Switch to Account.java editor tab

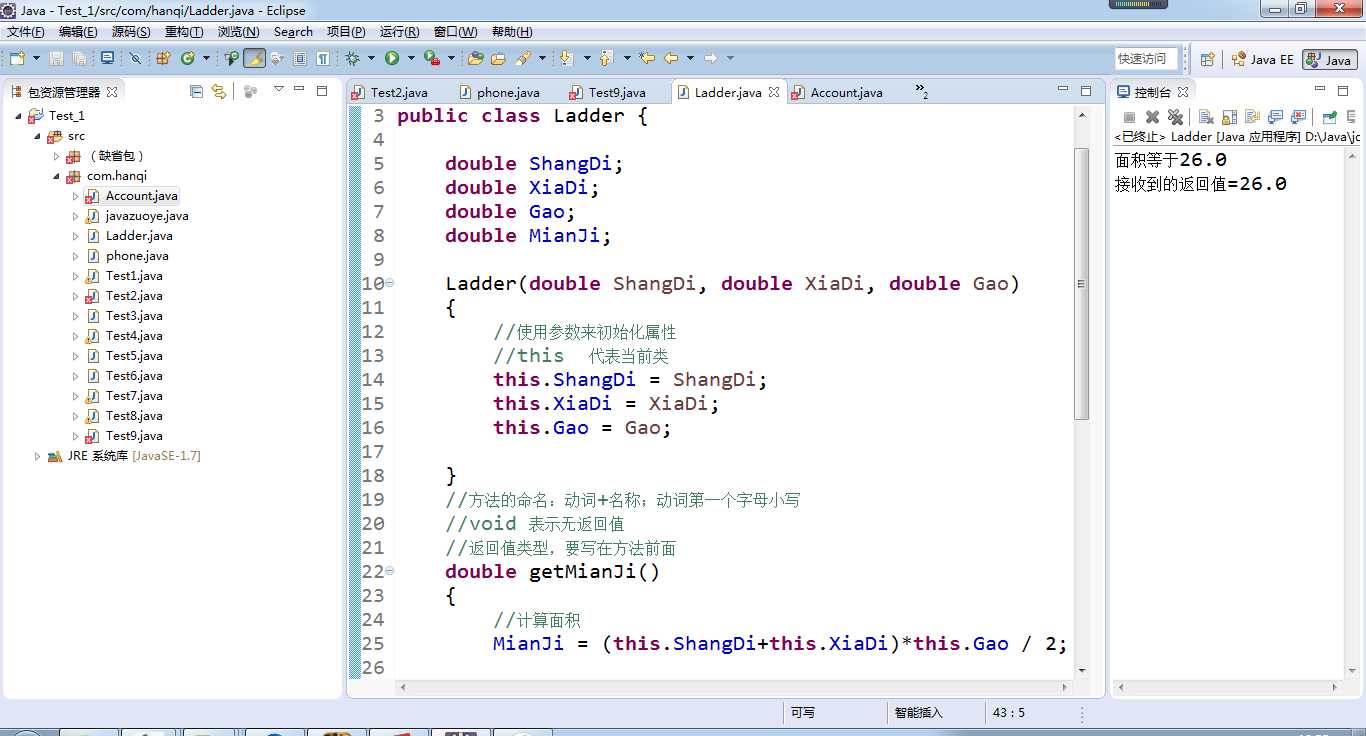point(837,92)
